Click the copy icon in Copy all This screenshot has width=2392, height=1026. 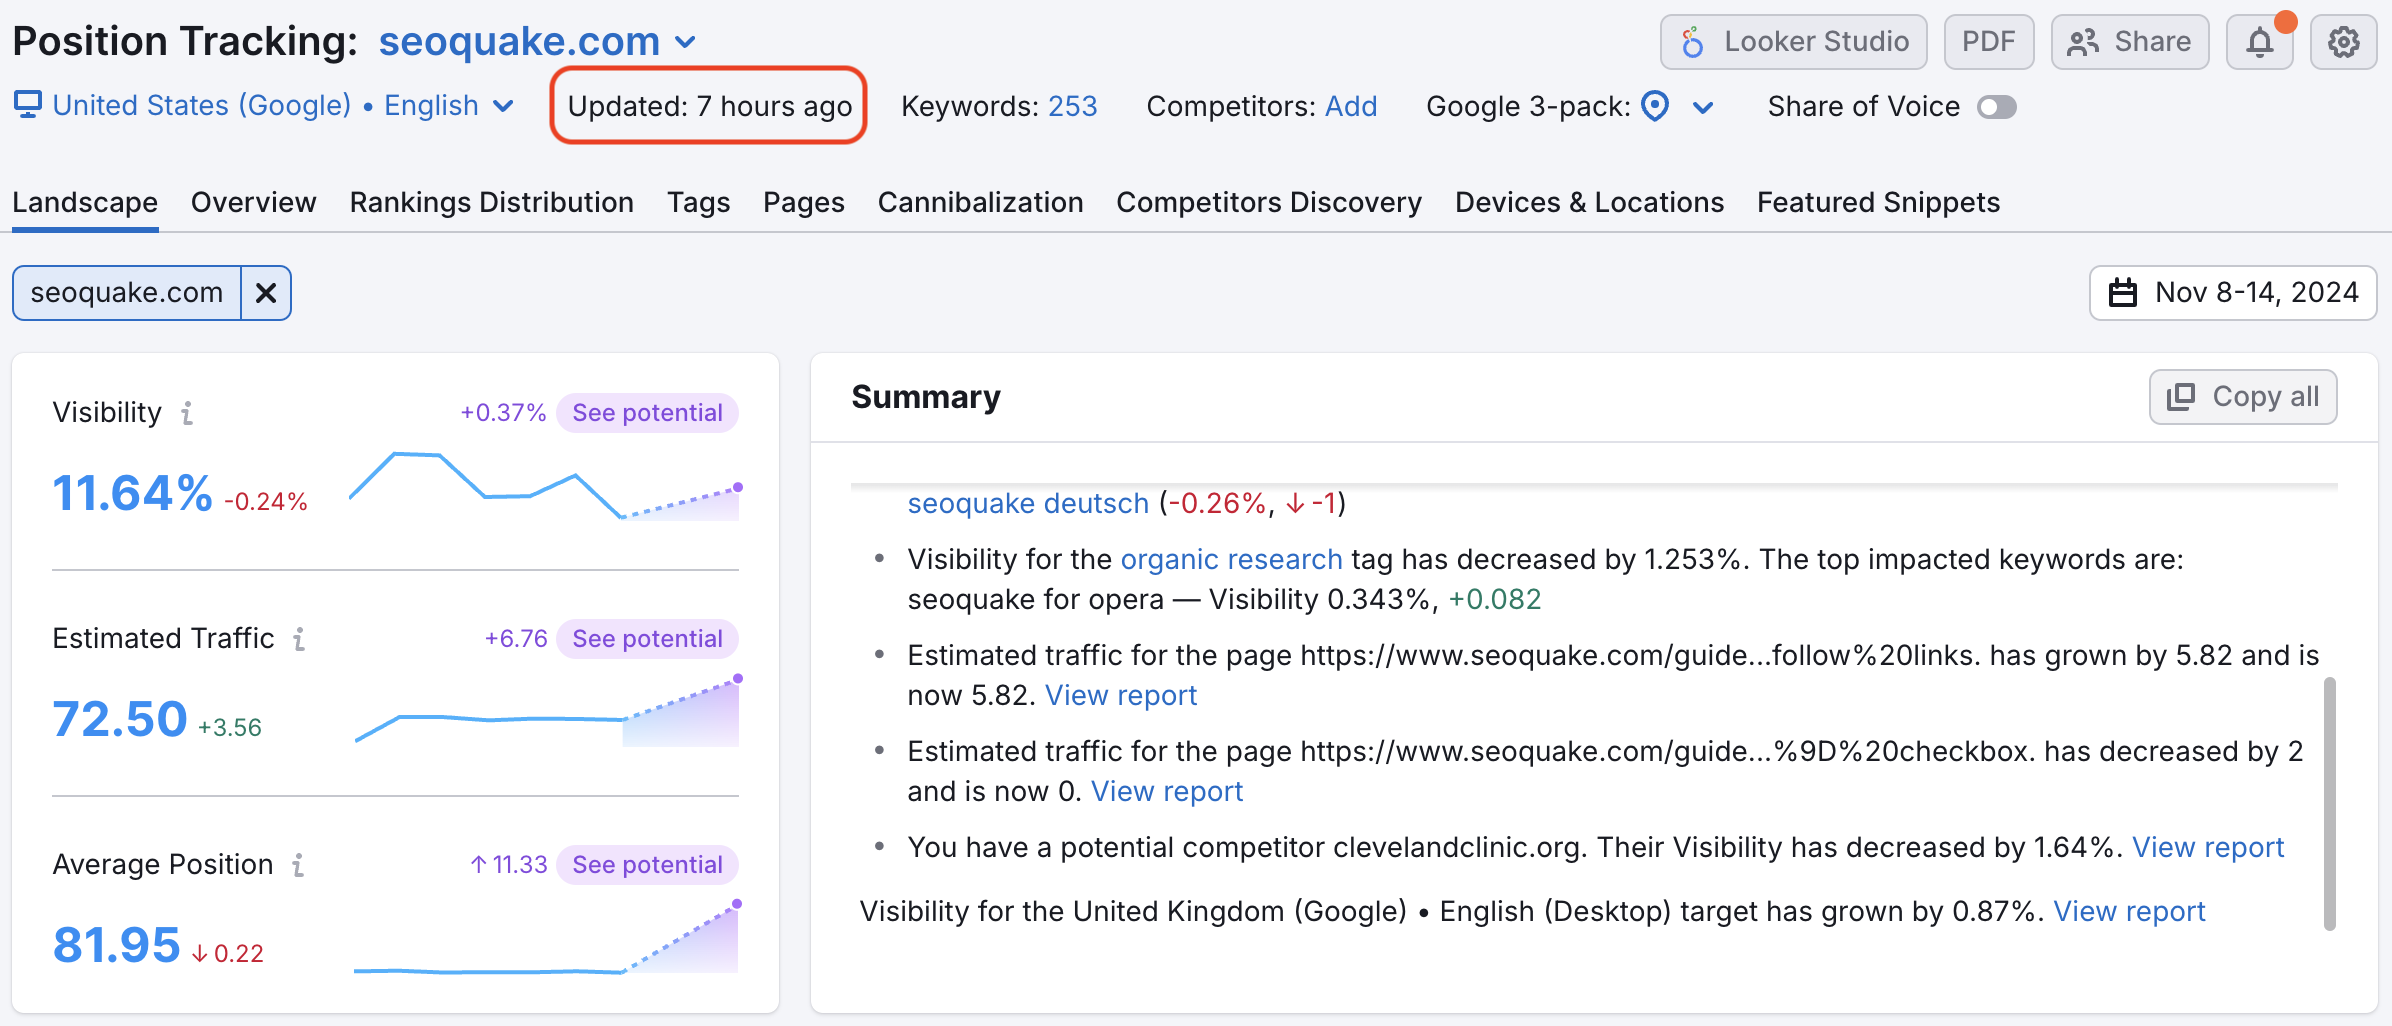pos(2181,397)
